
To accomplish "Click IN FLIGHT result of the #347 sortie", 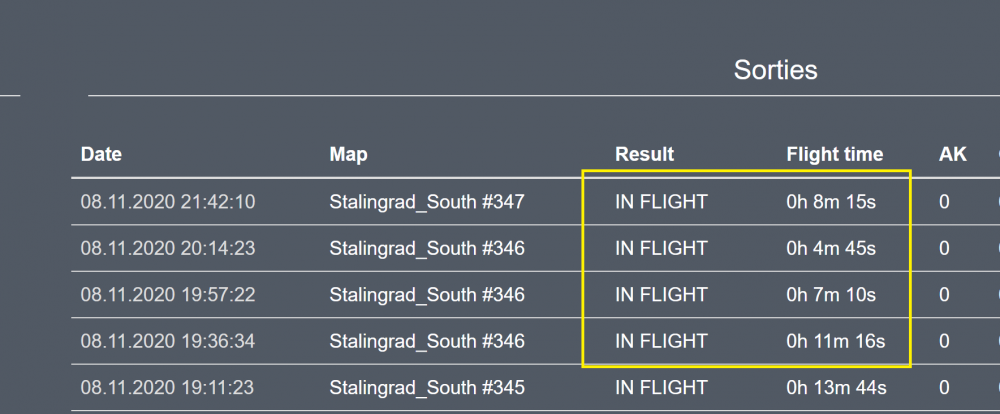I will pyautogui.click(x=661, y=202).
